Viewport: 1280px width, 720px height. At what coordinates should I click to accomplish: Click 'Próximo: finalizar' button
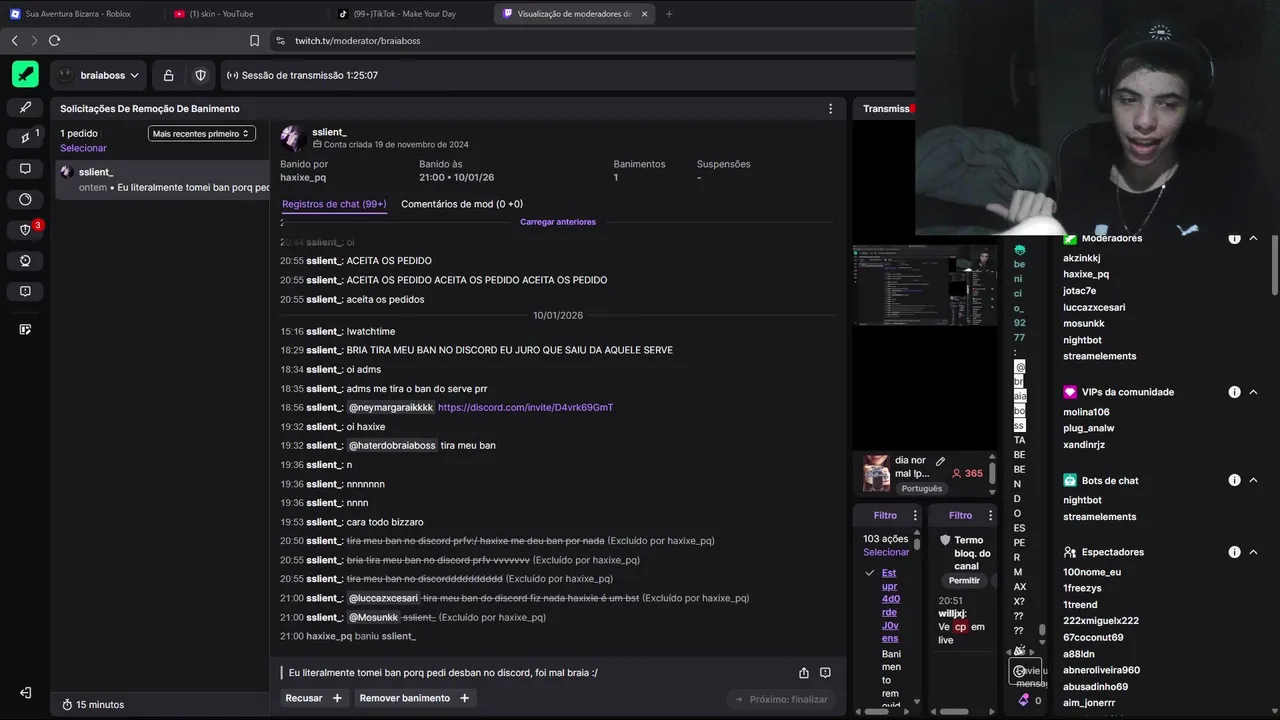tap(781, 699)
